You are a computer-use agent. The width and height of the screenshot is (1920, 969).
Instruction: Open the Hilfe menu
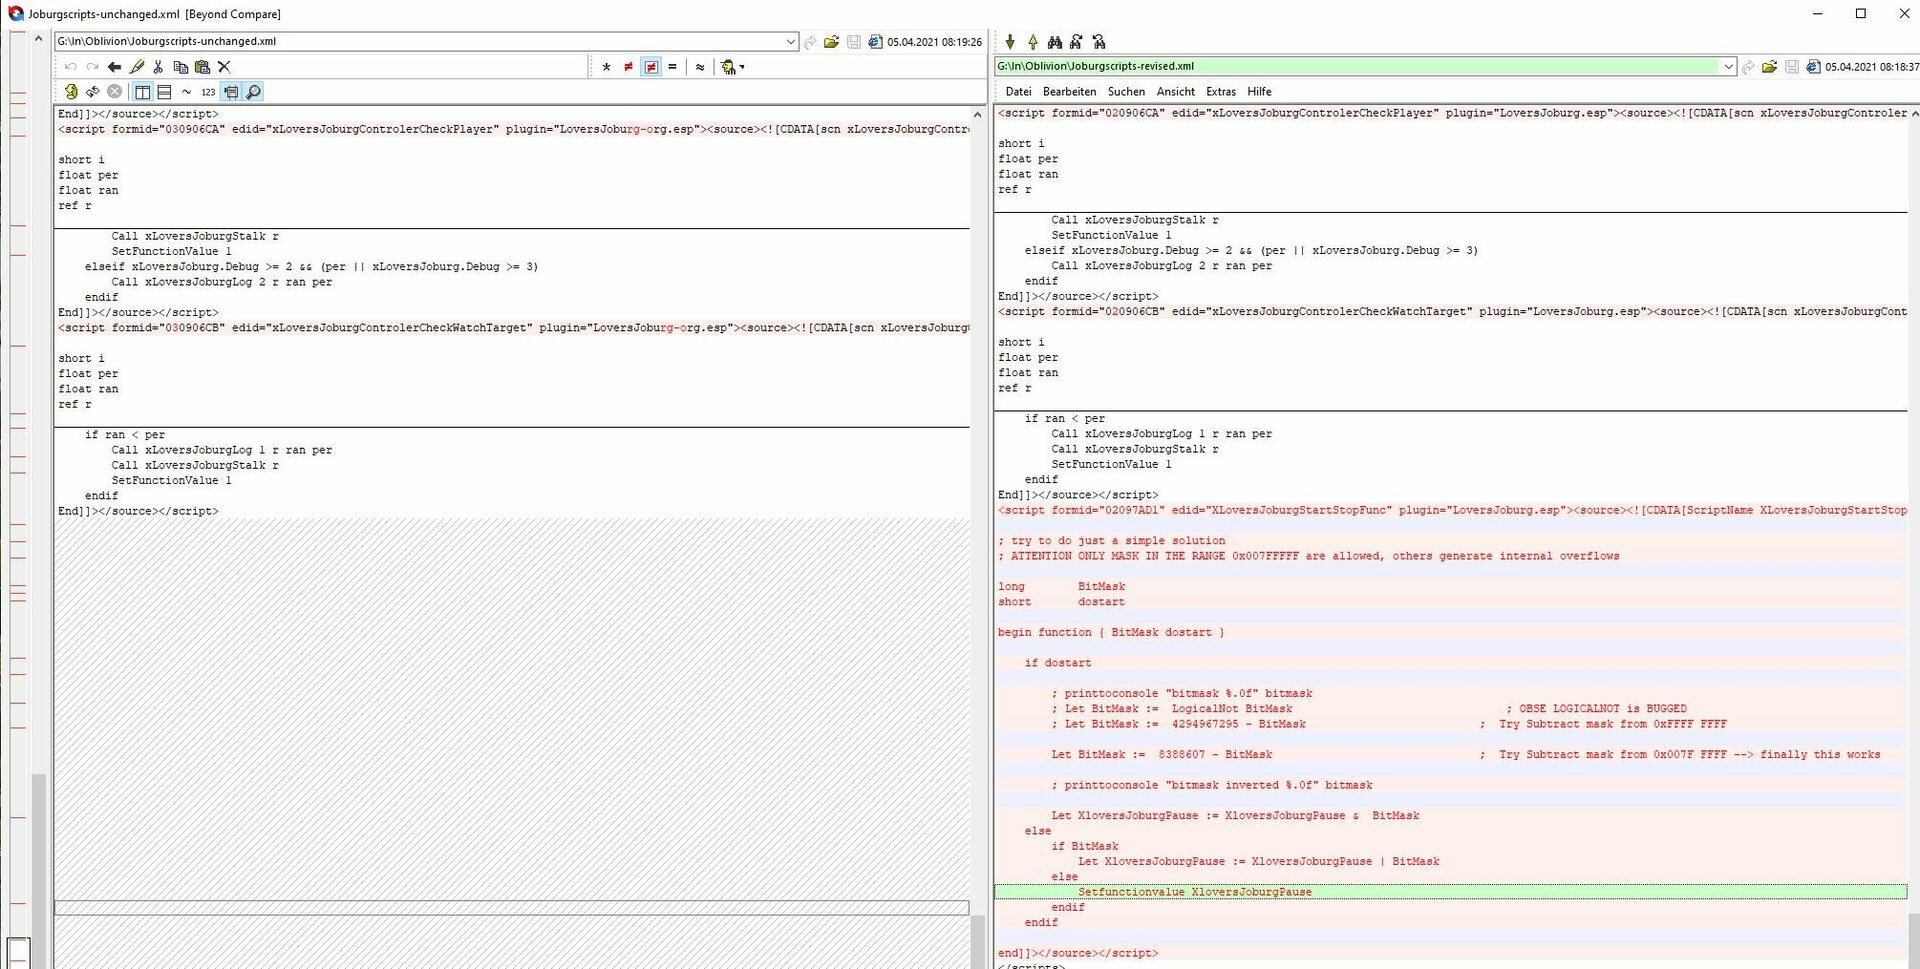point(1259,91)
